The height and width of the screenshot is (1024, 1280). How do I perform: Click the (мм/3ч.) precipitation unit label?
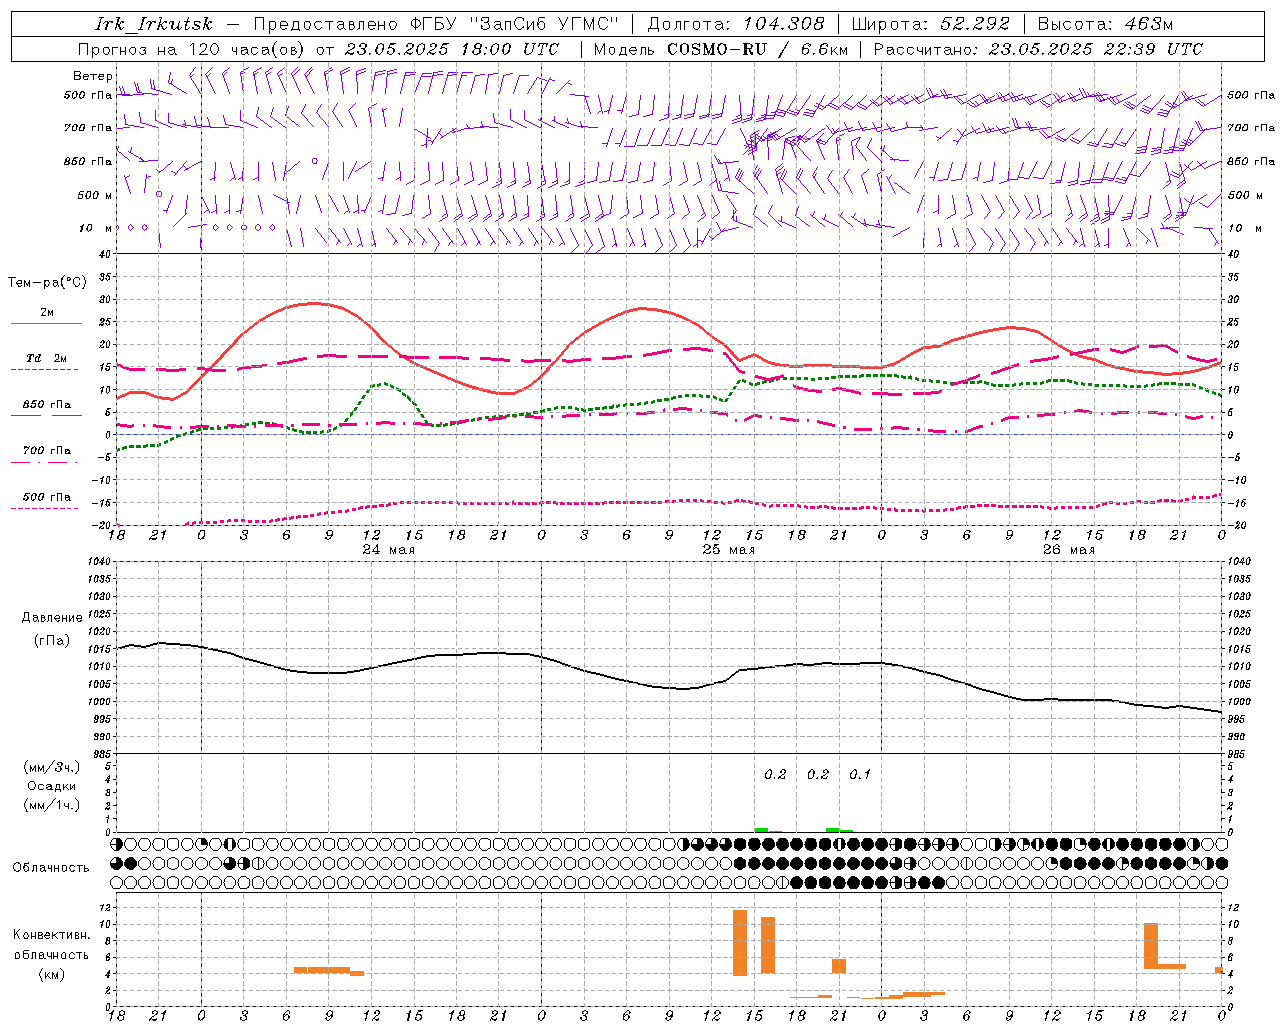coord(51,767)
